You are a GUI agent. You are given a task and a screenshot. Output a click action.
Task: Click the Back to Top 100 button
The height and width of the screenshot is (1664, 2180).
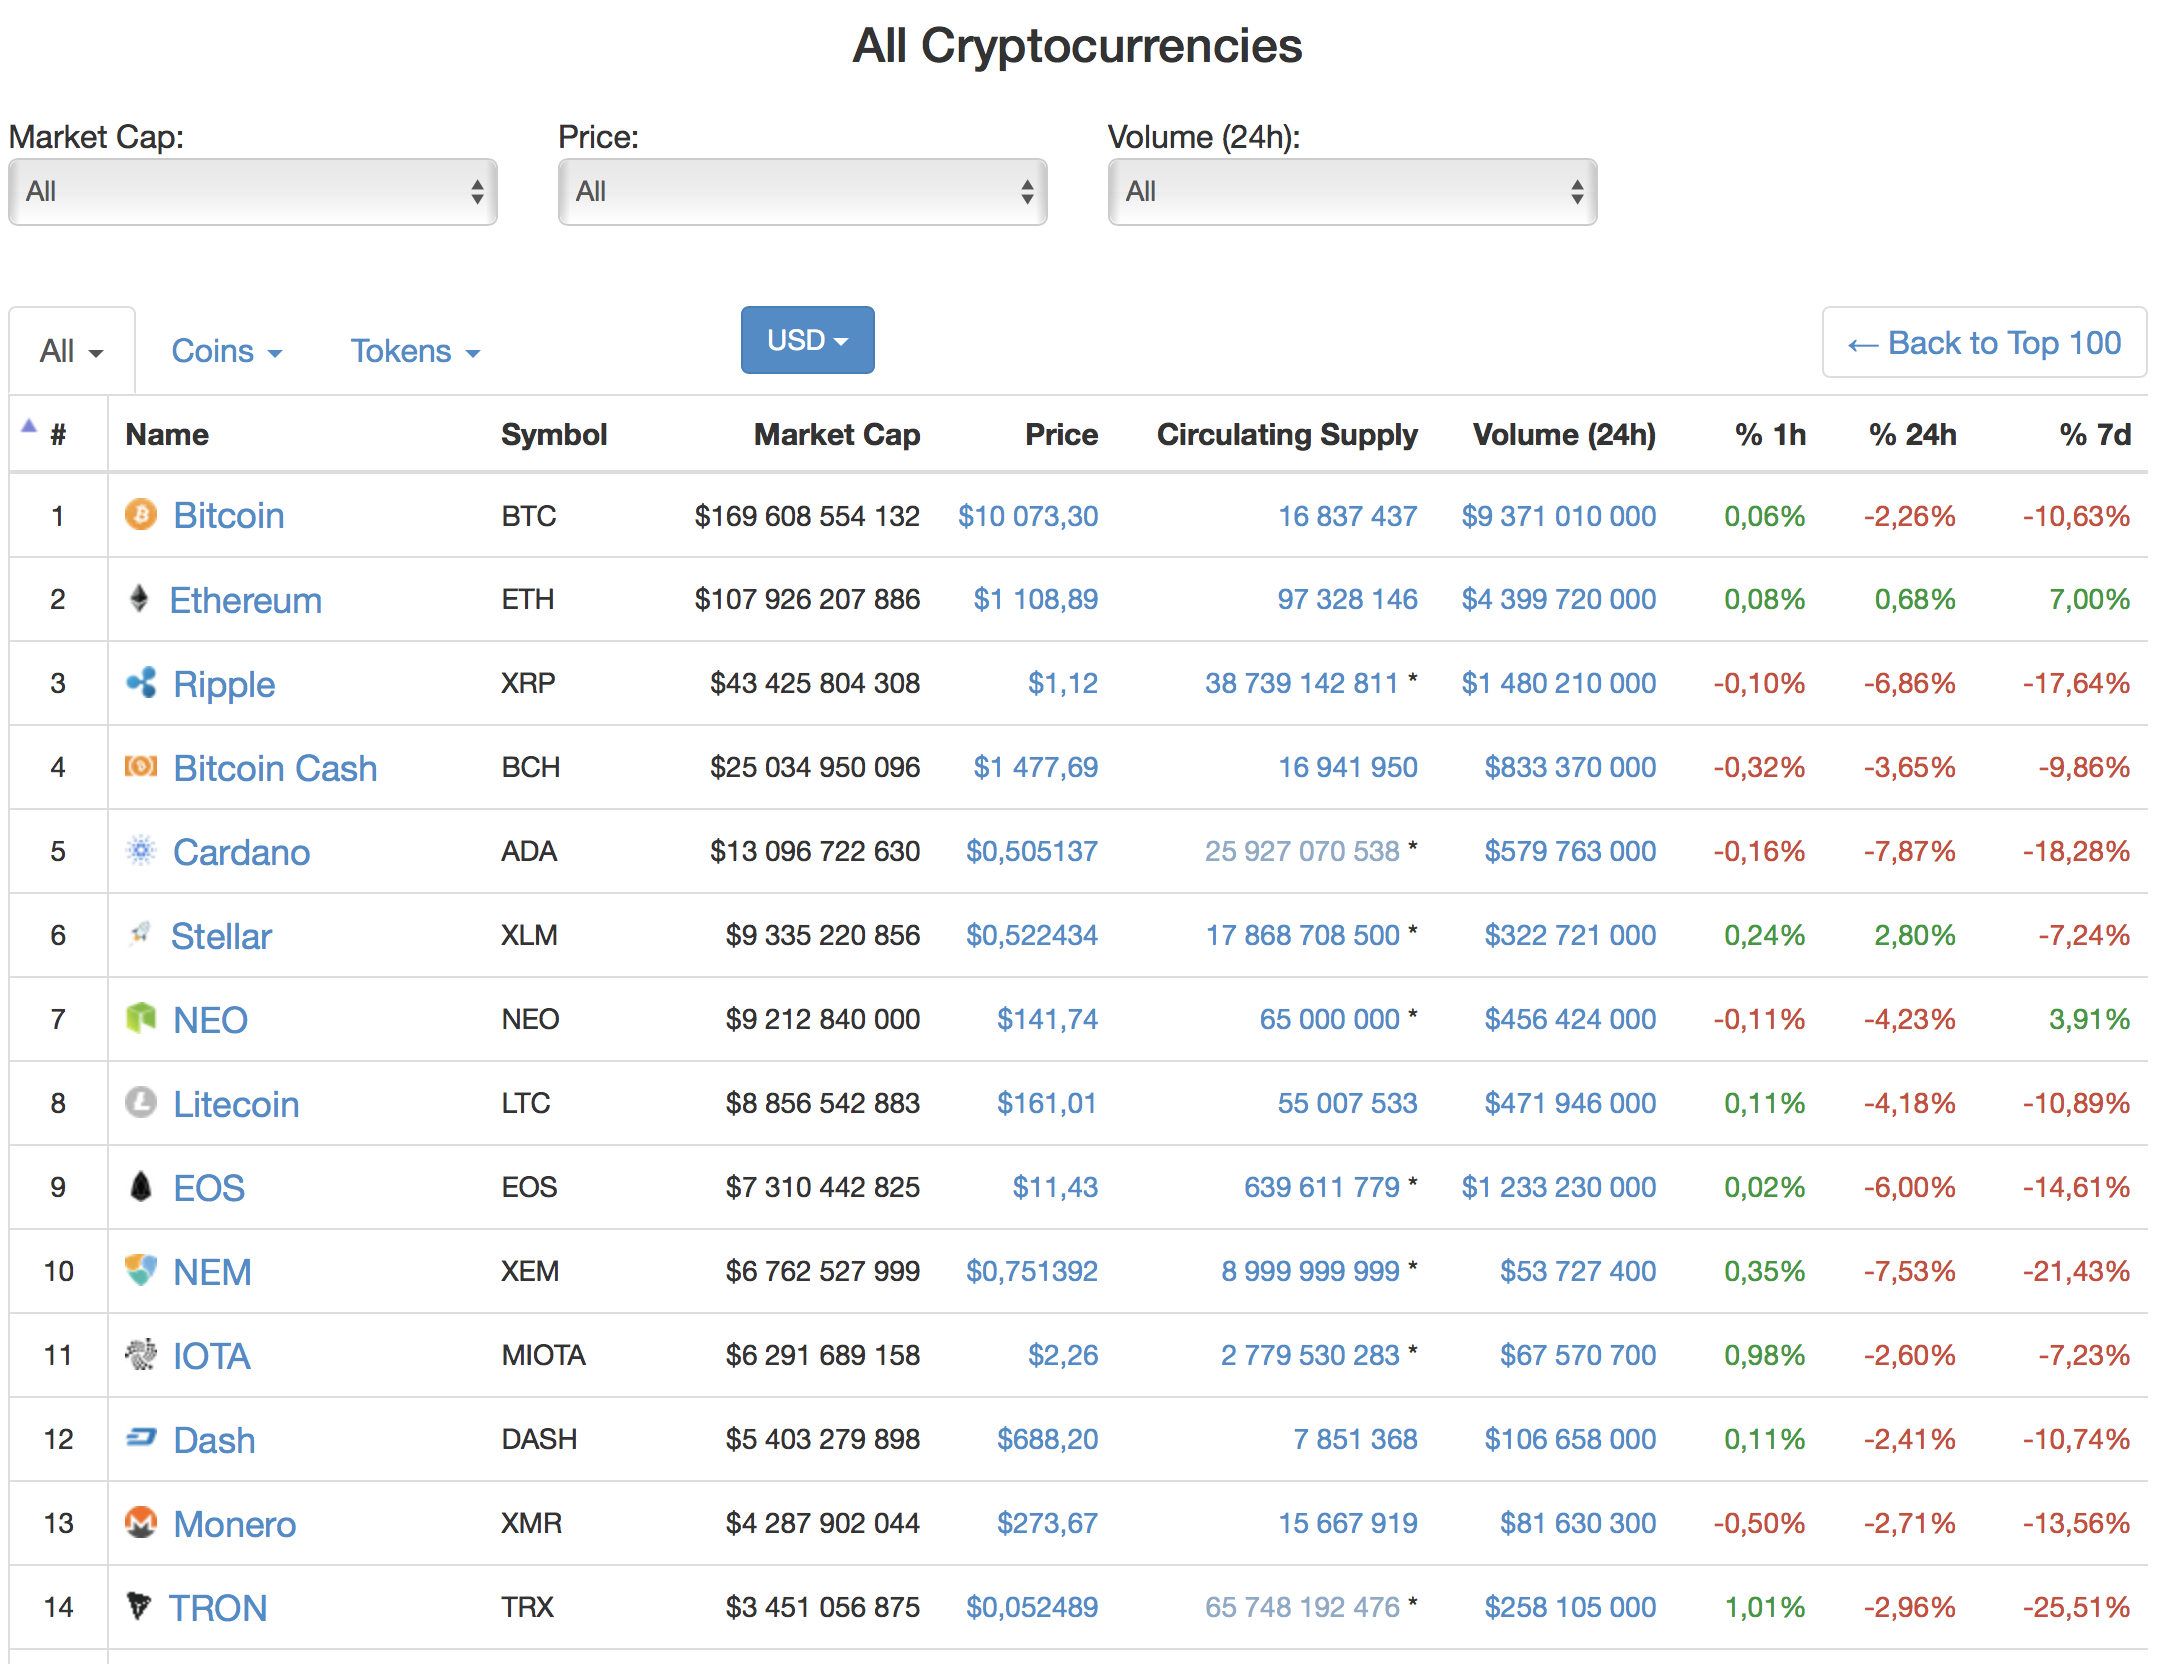click(x=1984, y=343)
